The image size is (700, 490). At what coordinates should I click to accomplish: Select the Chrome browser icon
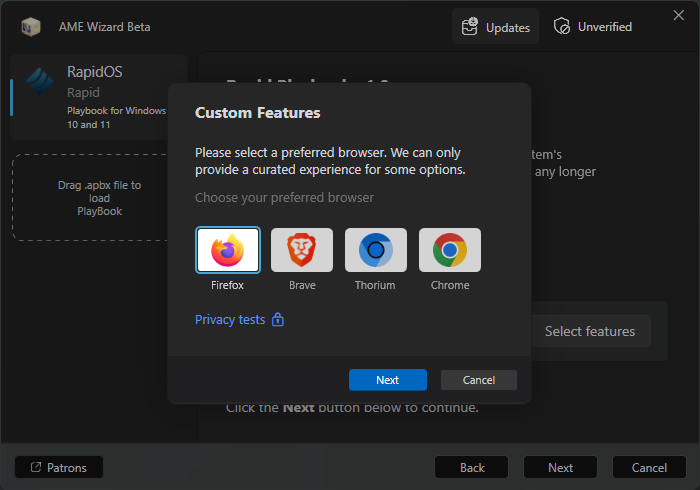click(450, 250)
